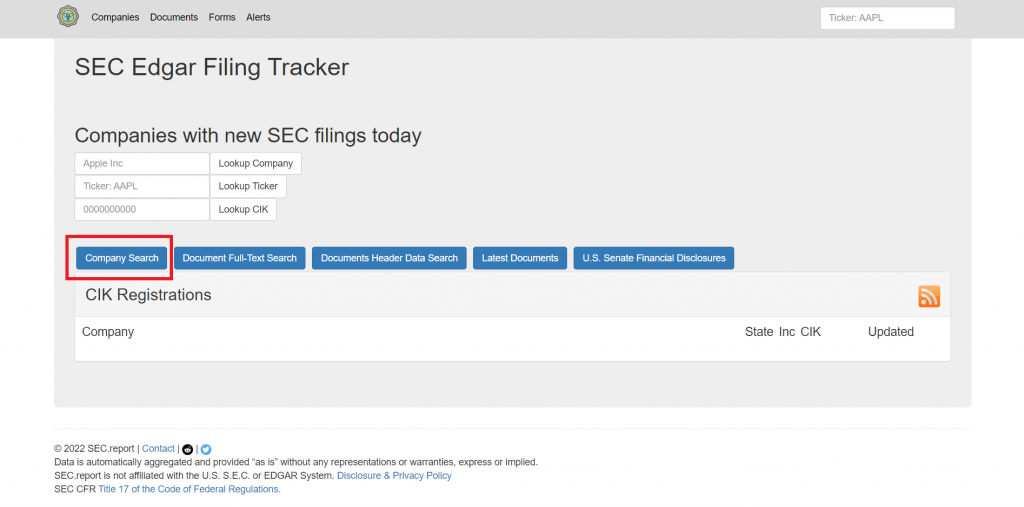This screenshot has height=507, width=1024.
Task: Click the Lookup Company button
Action: tap(255, 163)
